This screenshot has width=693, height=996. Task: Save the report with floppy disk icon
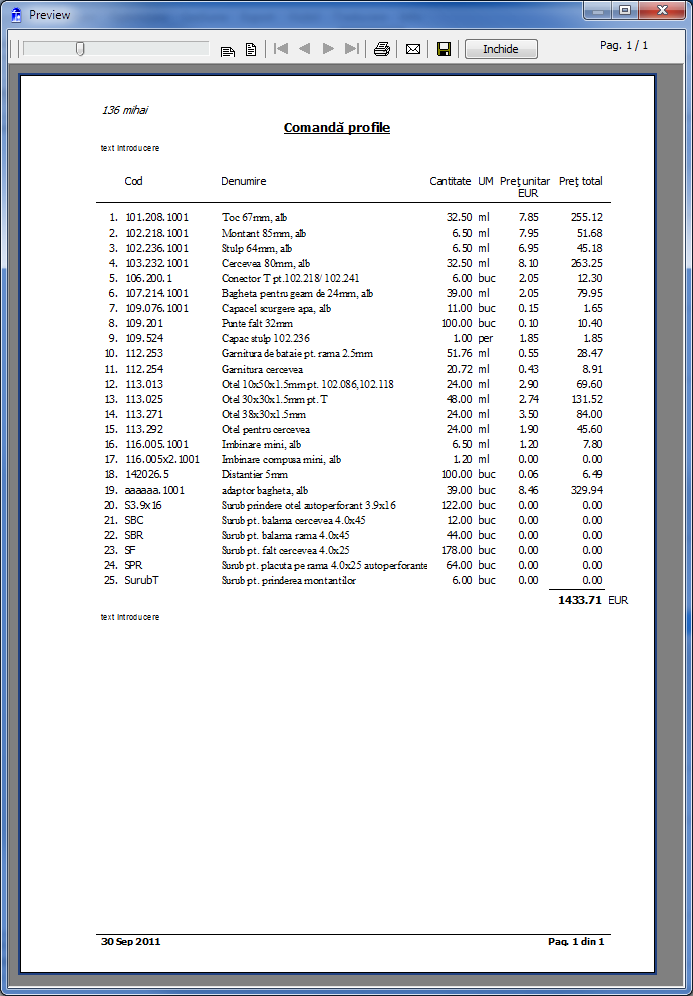point(444,49)
